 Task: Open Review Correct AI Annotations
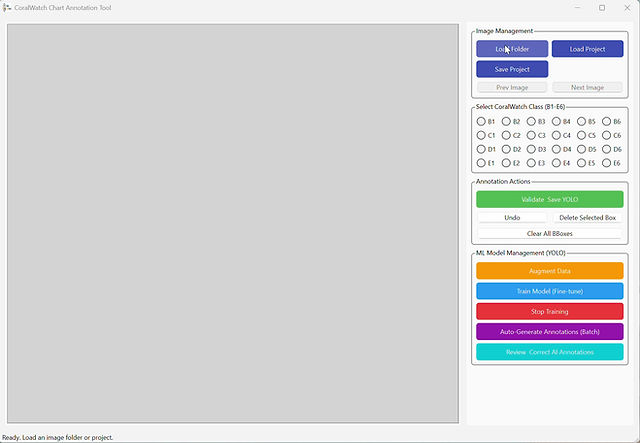550,352
